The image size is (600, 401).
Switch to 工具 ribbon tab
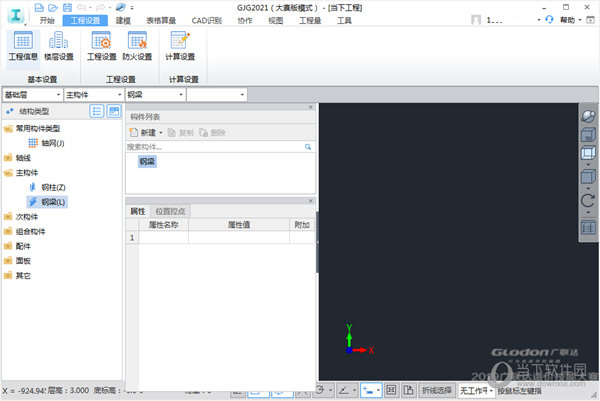coord(344,20)
